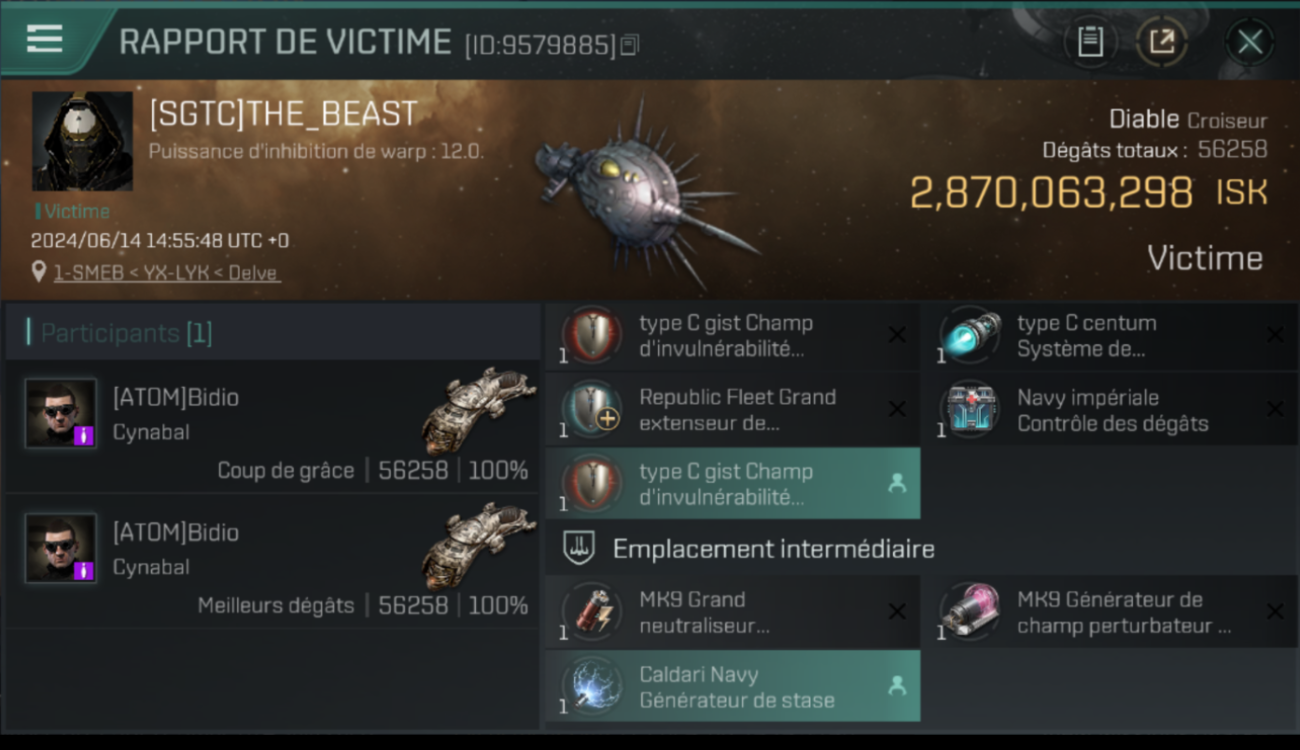This screenshot has height=750, width=1300.
Task: Select the first type C gist Champ d'invulnérabilité module
Action: pos(732,336)
